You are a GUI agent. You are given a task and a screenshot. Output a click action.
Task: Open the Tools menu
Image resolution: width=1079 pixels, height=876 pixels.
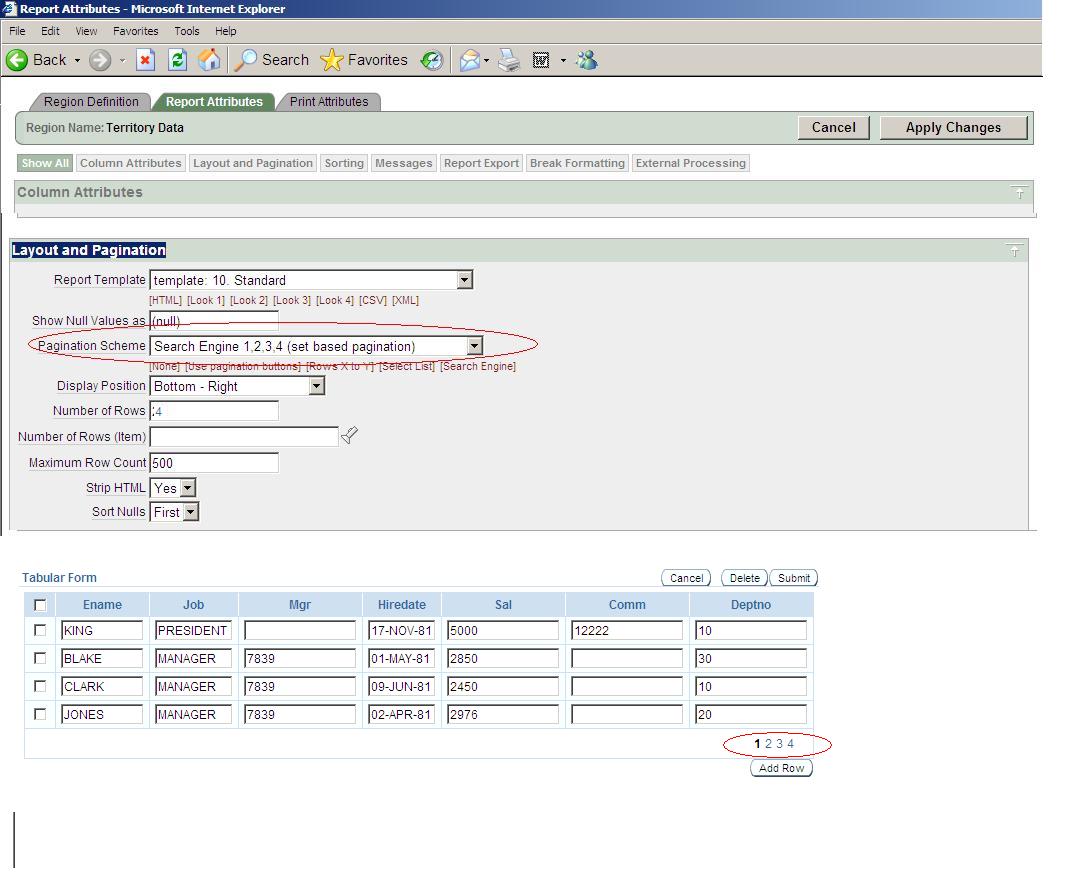click(187, 31)
